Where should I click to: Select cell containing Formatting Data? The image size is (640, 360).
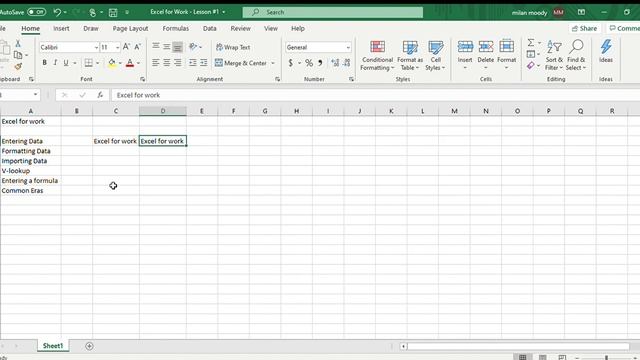coord(31,151)
